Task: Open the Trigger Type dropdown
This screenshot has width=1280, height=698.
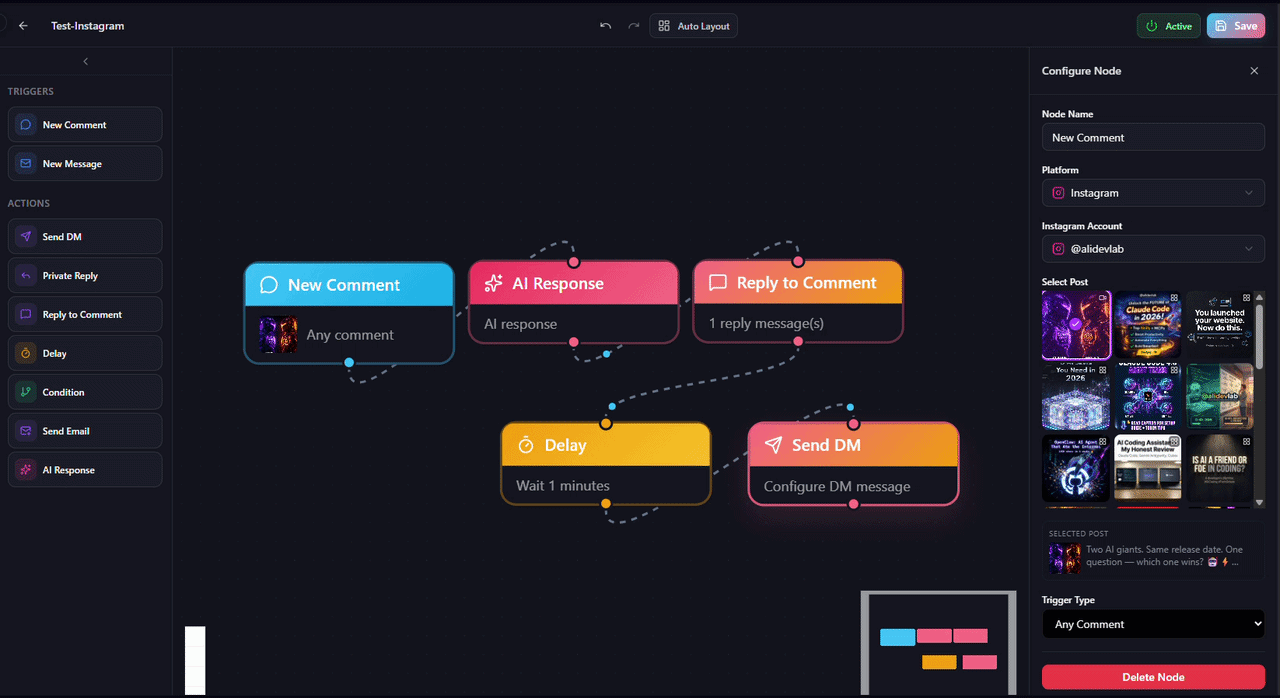Action: (1153, 624)
